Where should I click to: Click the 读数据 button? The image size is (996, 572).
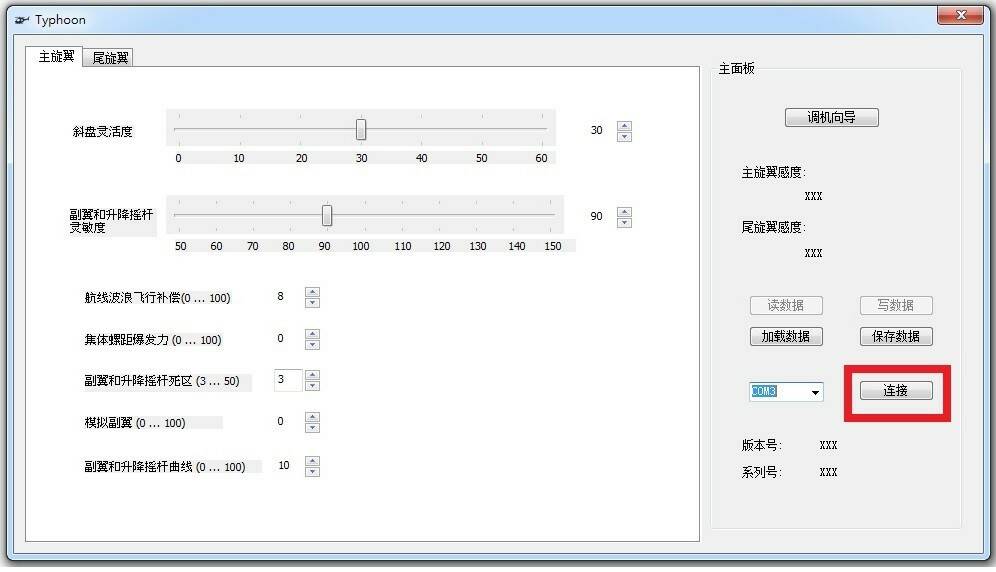(x=786, y=305)
